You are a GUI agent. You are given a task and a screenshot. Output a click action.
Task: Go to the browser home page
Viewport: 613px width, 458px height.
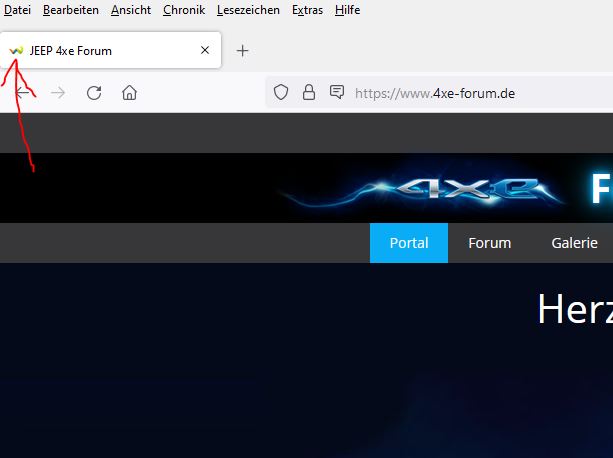[129, 93]
